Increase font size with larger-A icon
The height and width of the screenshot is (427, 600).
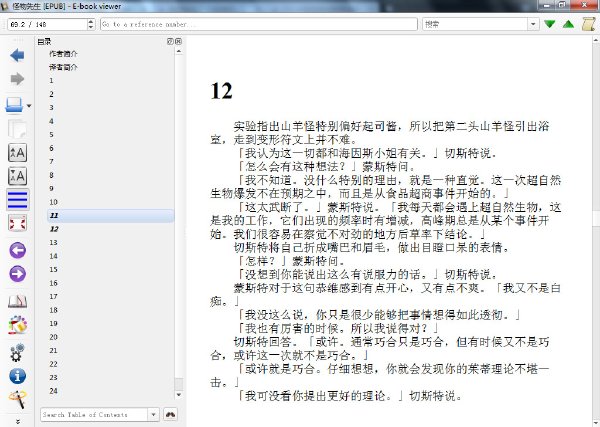pyautogui.click(x=17, y=153)
